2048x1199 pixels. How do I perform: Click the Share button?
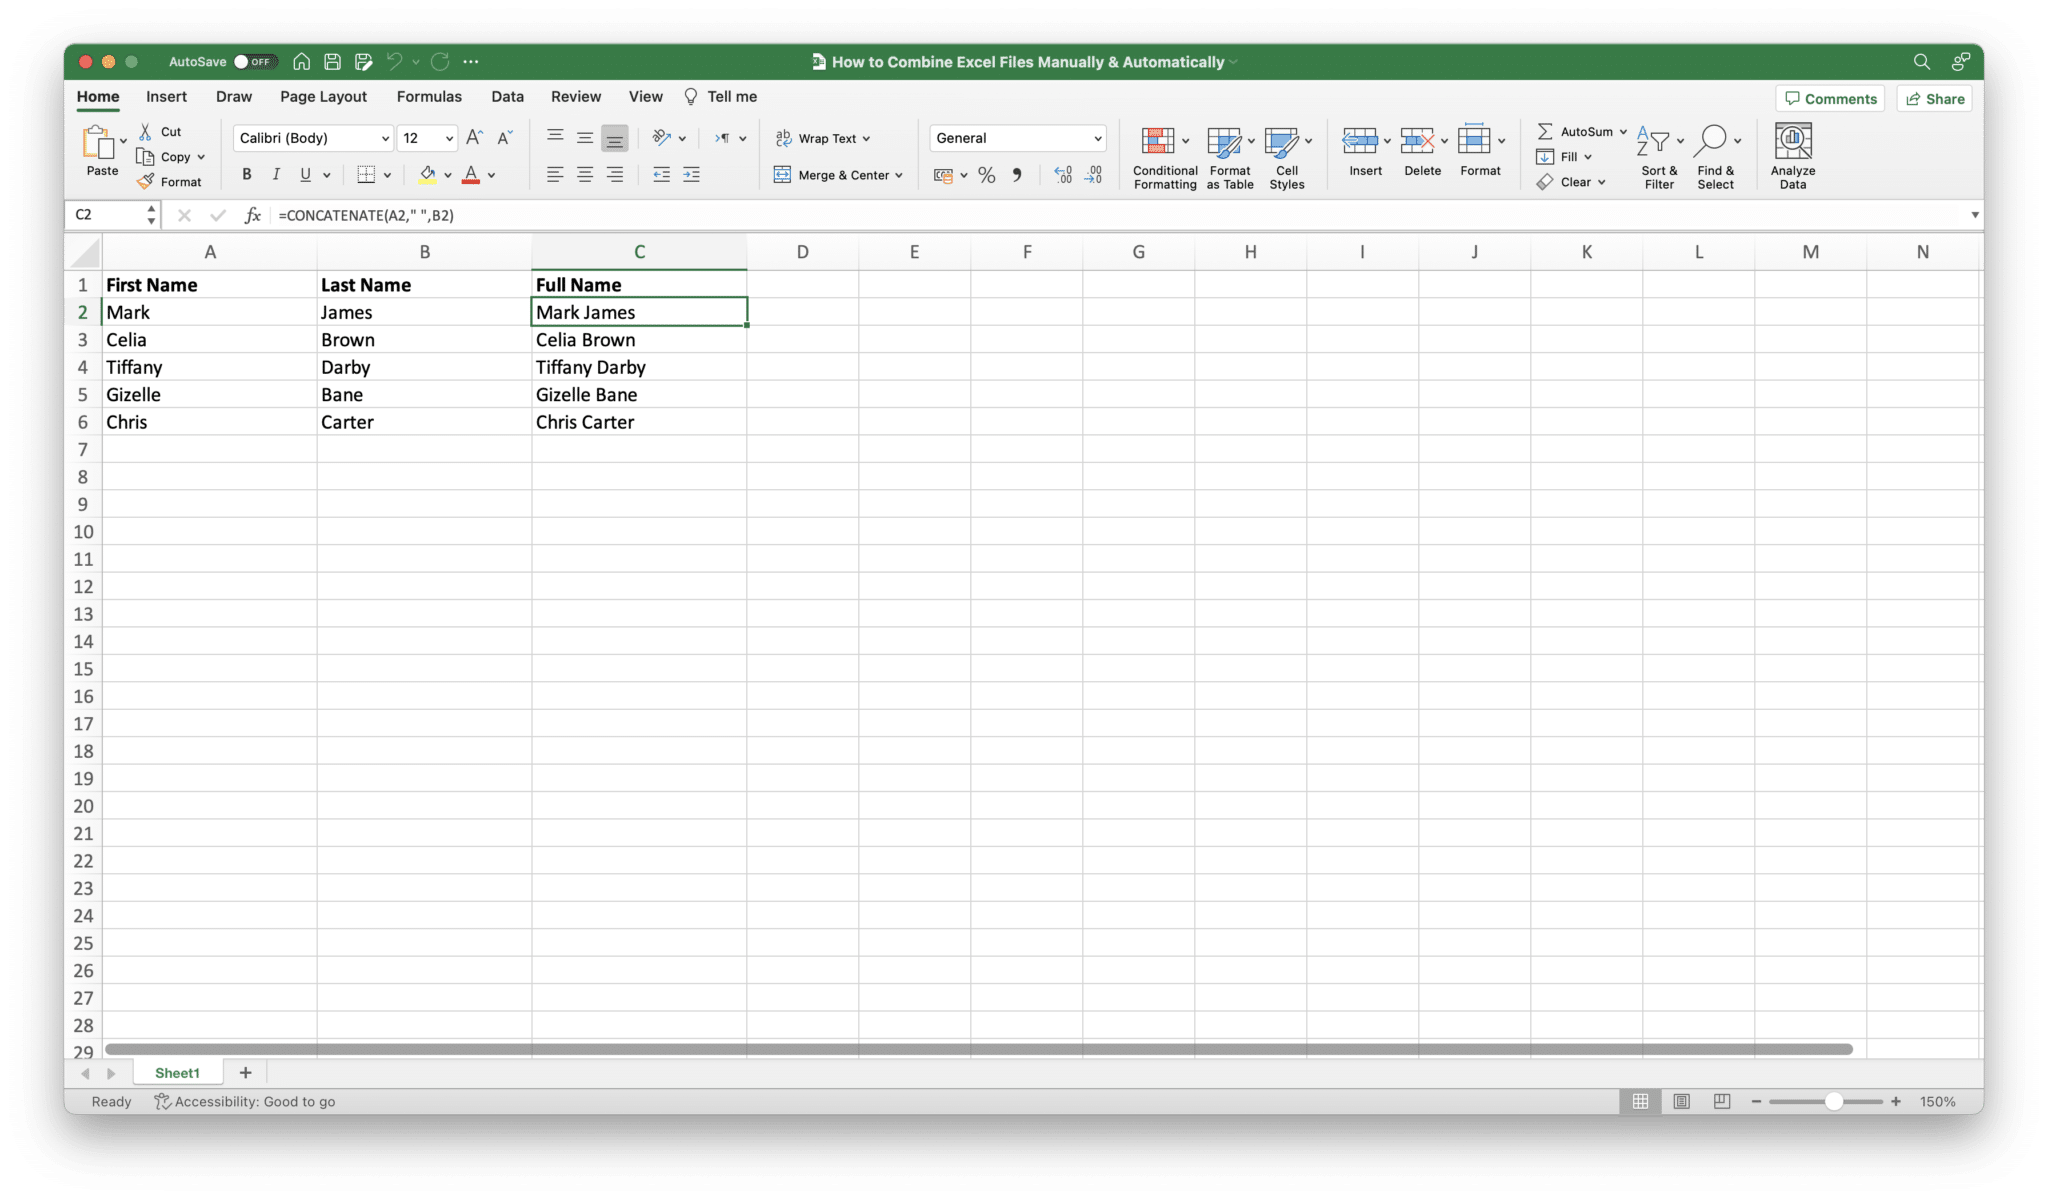click(1934, 99)
